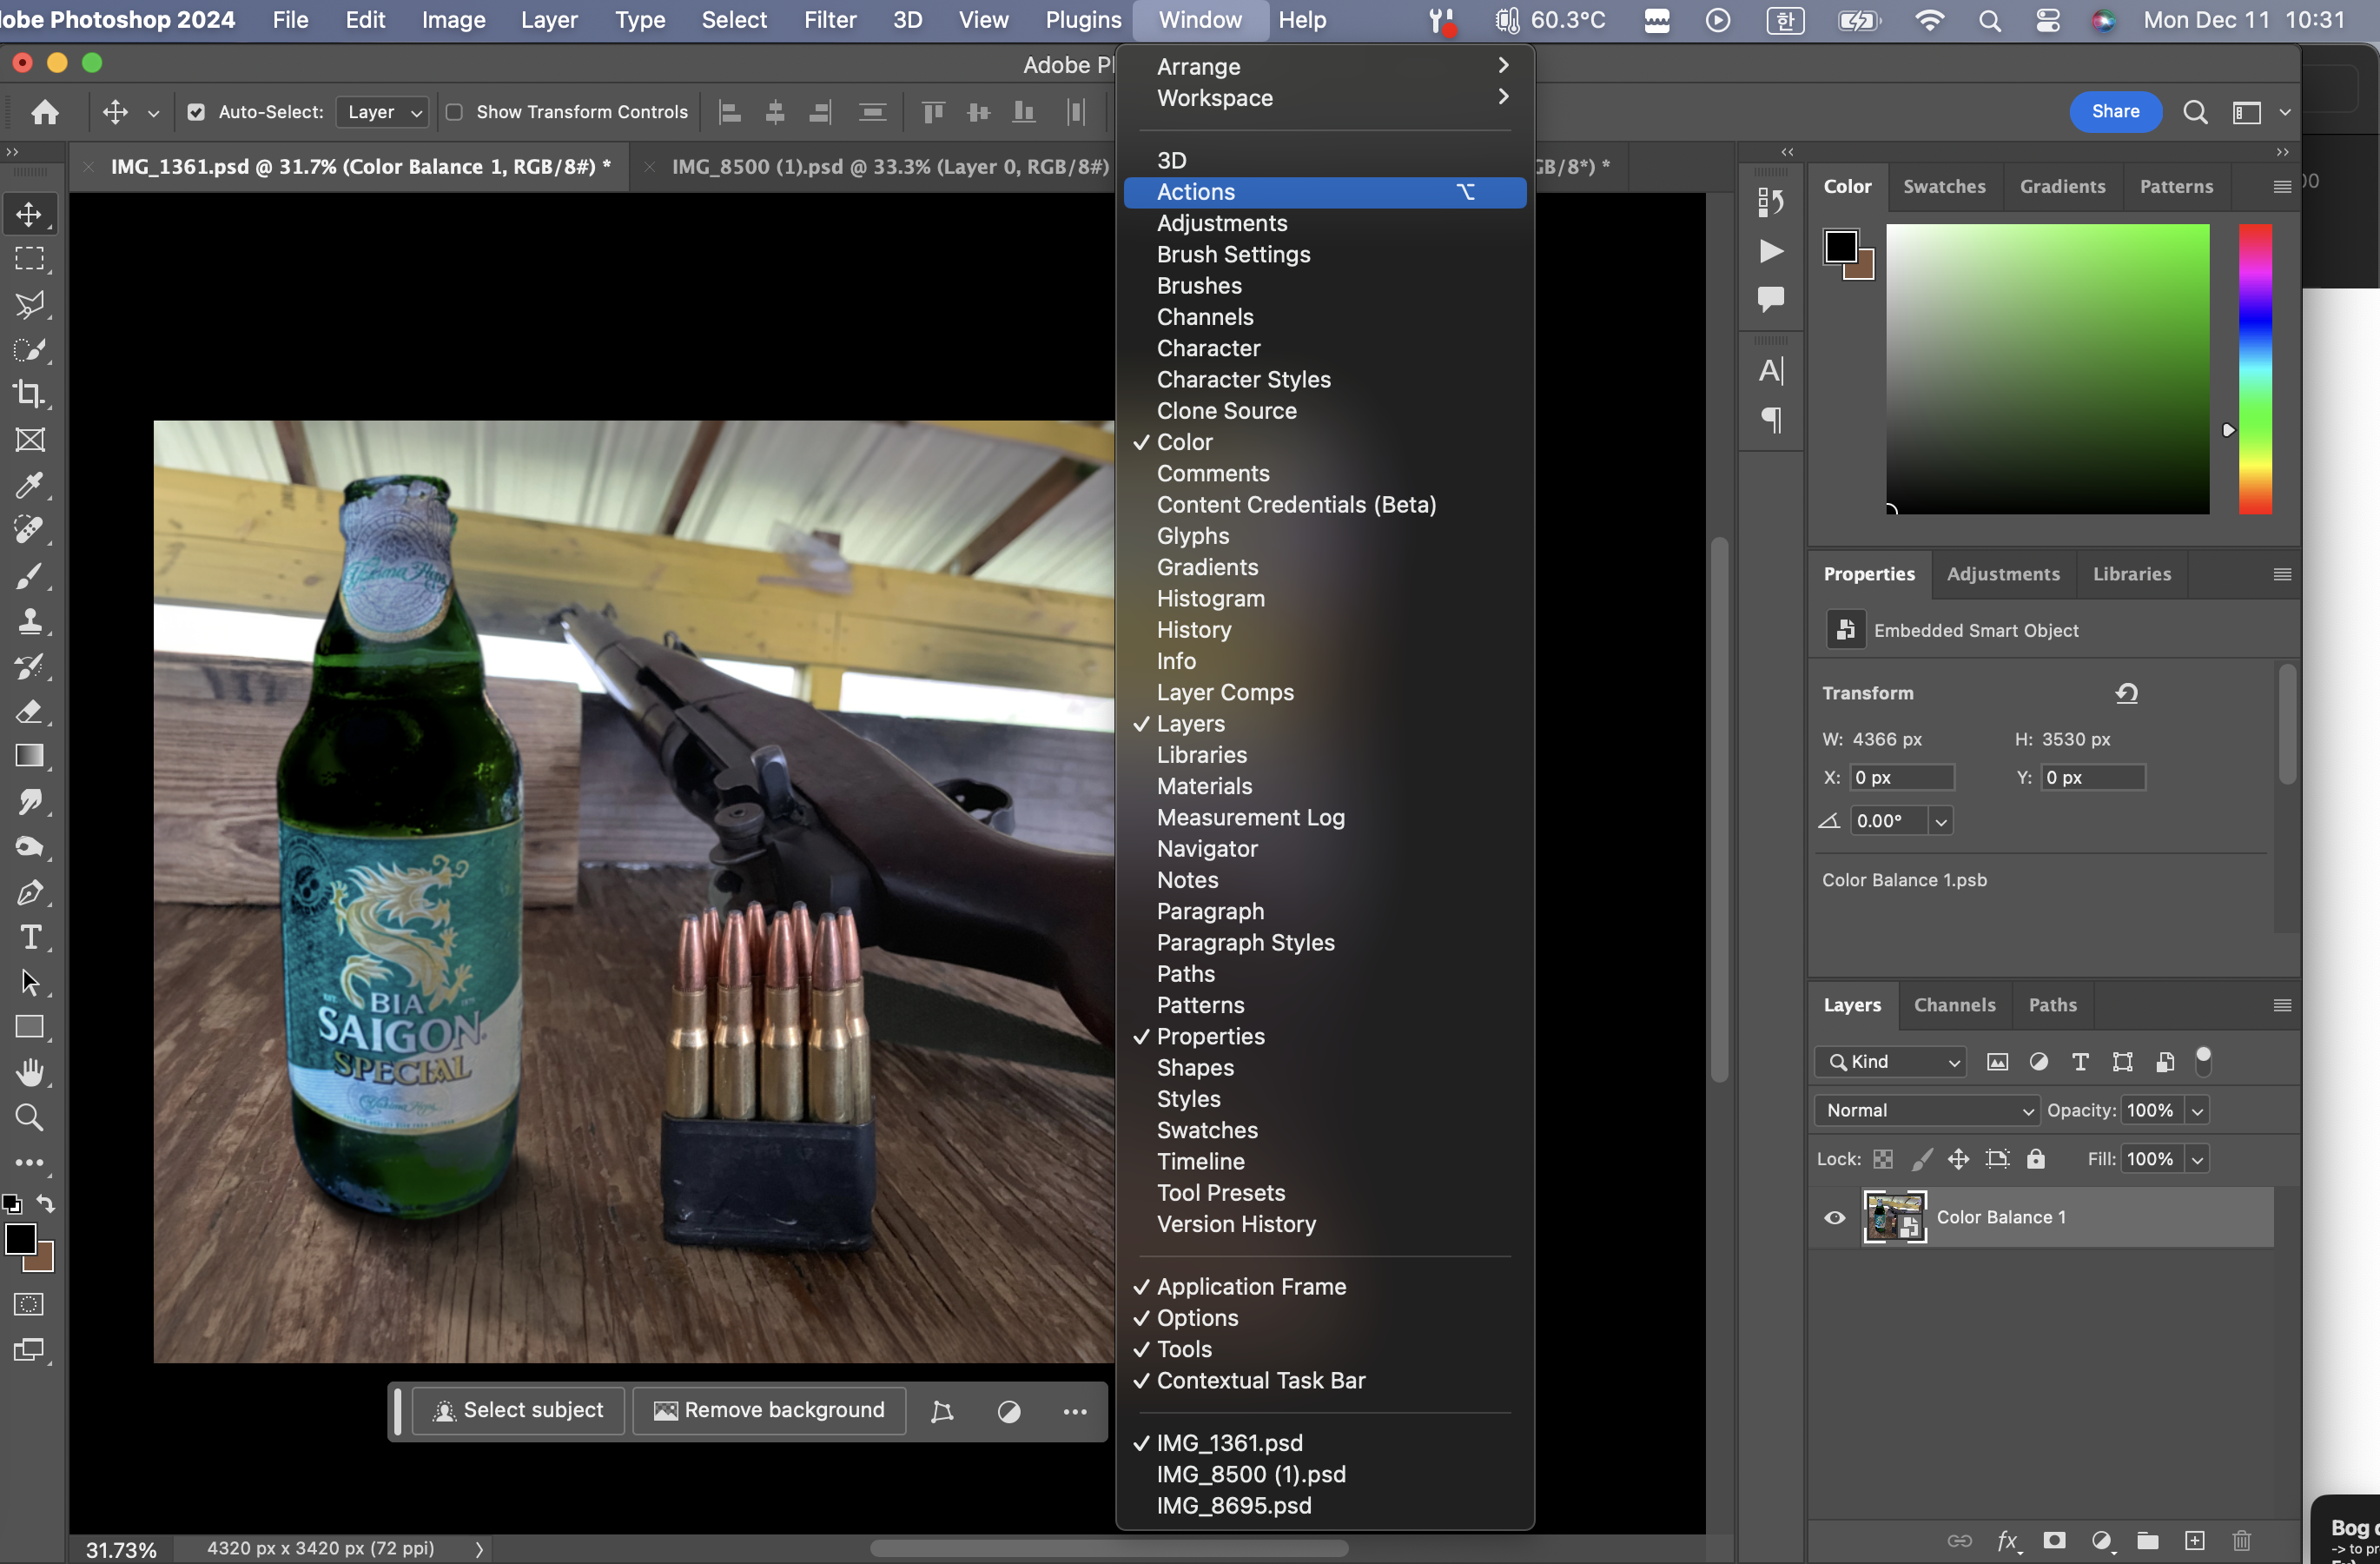Enable Show Transform Controls checkbox
The image size is (2380, 1564).
point(454,112)
